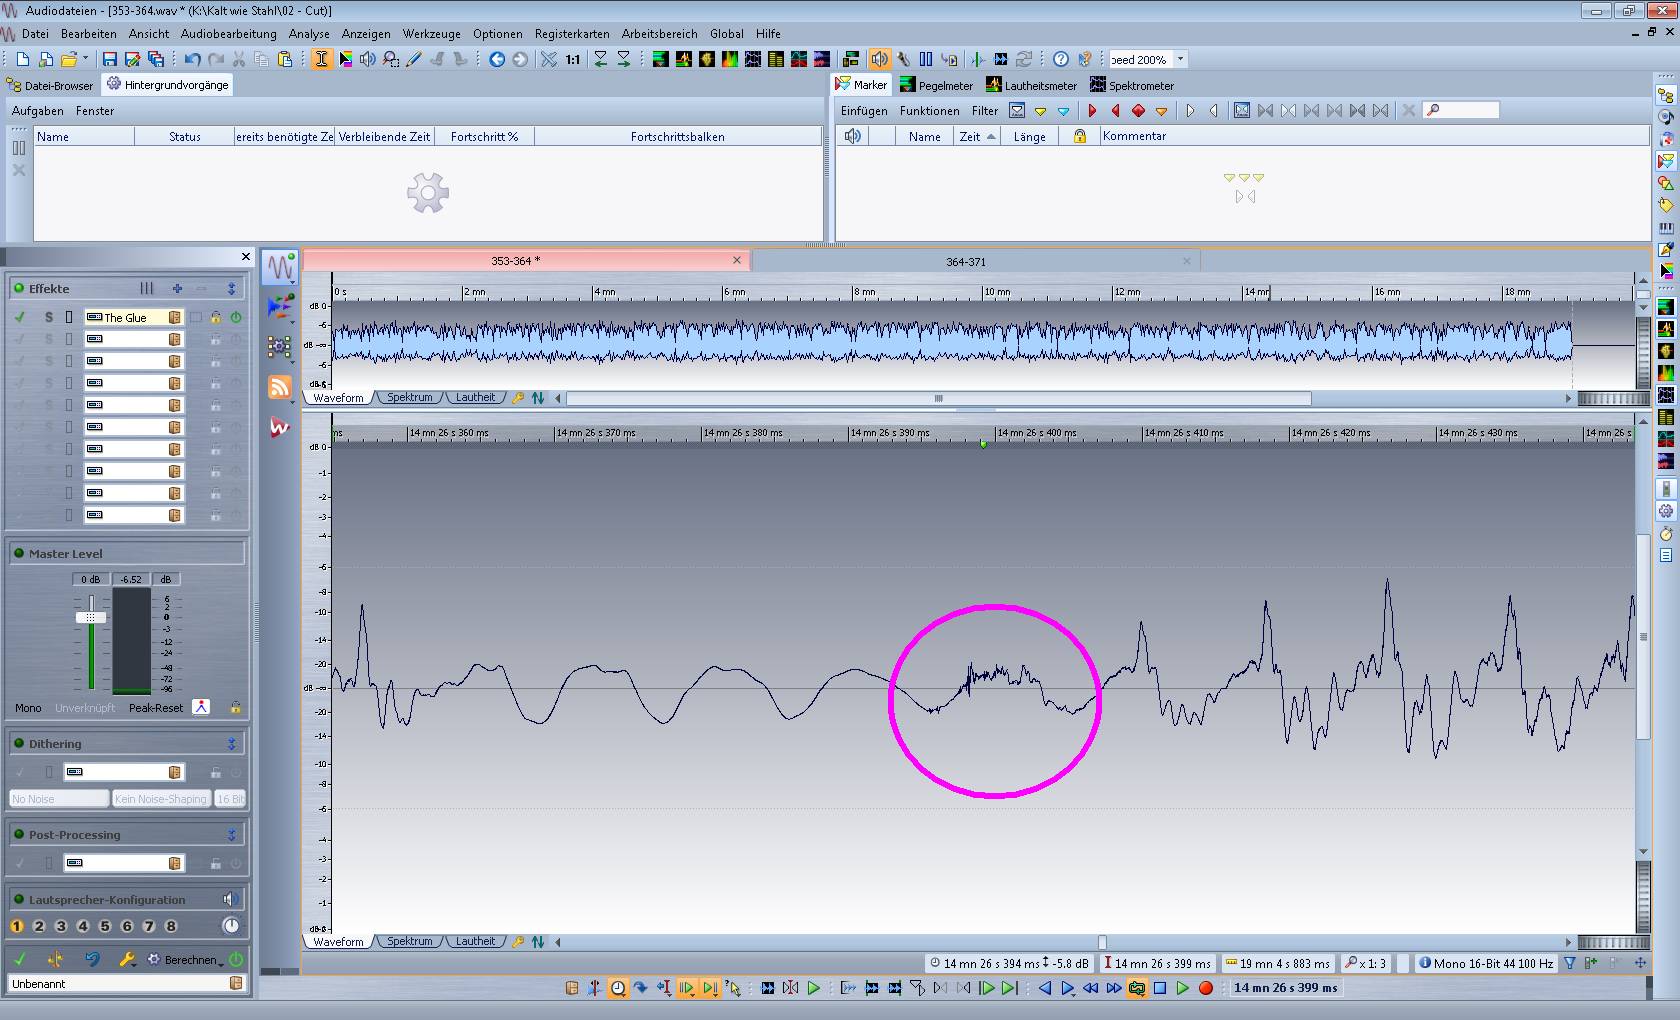Select the Pencil draw tool

(414, 60)
